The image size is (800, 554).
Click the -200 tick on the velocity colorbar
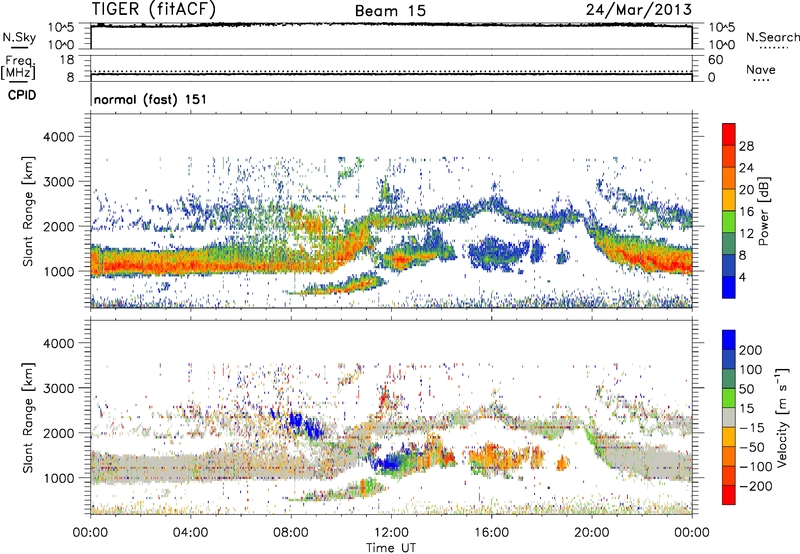755,486
